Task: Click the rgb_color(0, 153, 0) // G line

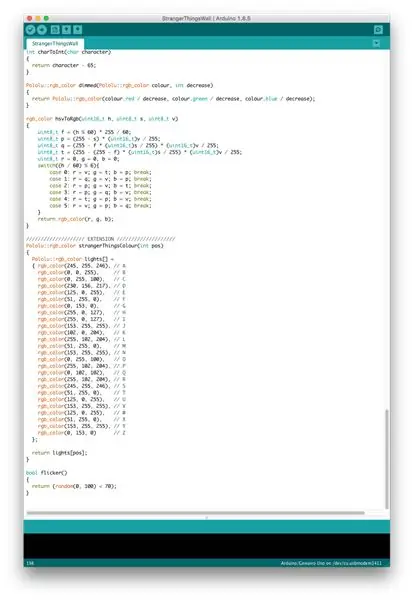Action: (82, 306)
